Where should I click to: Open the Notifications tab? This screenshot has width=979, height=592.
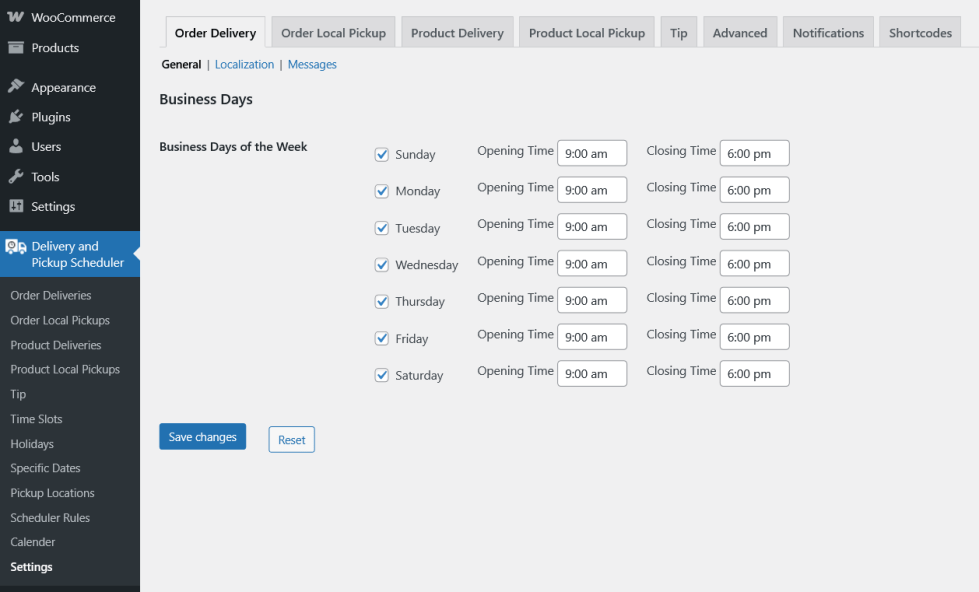pos(828,33)
